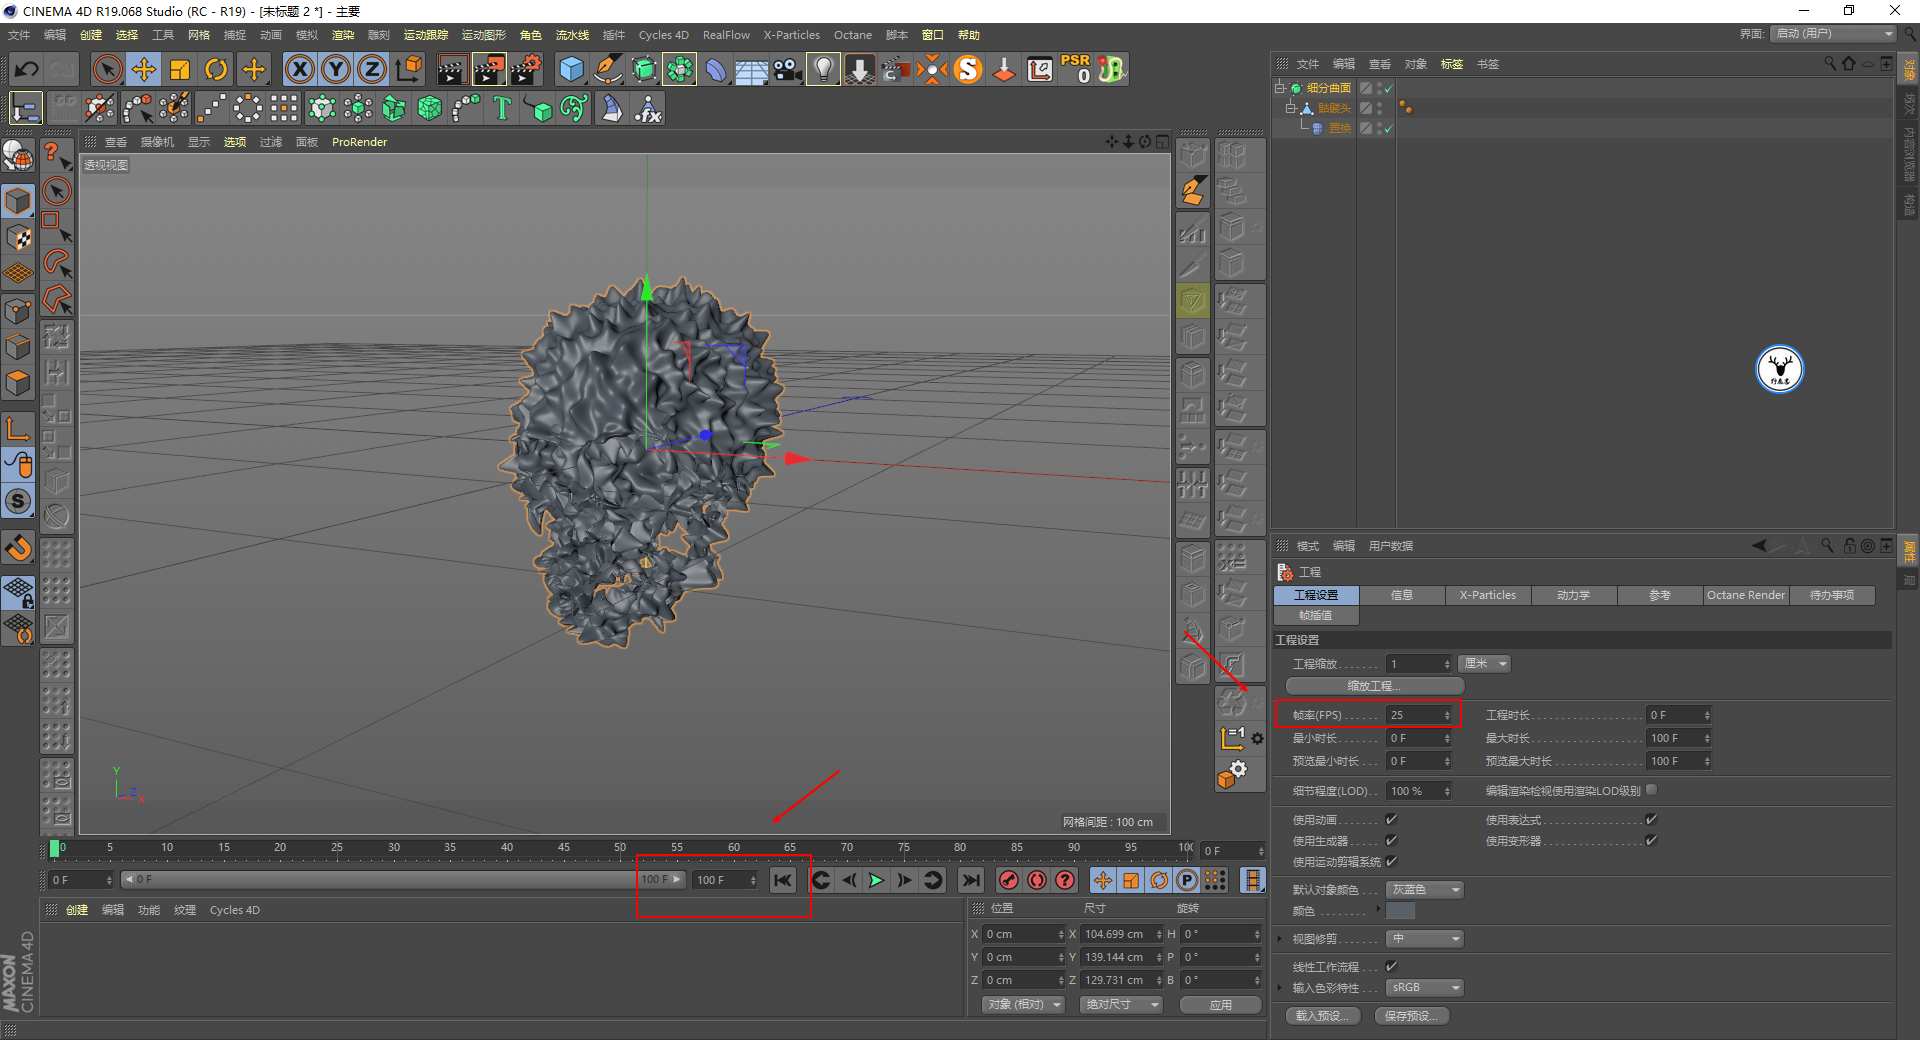Viewport: 1920px width, 1040px height.
Task: Collapse the 细分曲面 tree node
Action: point(1279,88)
